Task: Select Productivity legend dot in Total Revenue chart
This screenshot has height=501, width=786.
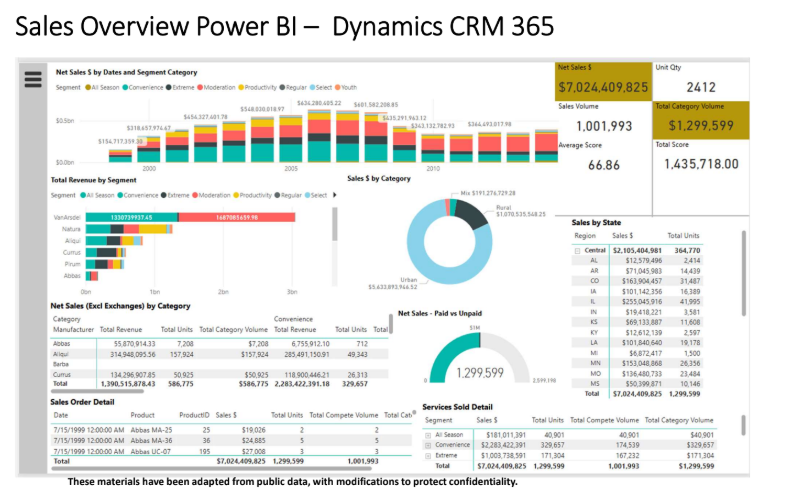Action: (239, 195)
